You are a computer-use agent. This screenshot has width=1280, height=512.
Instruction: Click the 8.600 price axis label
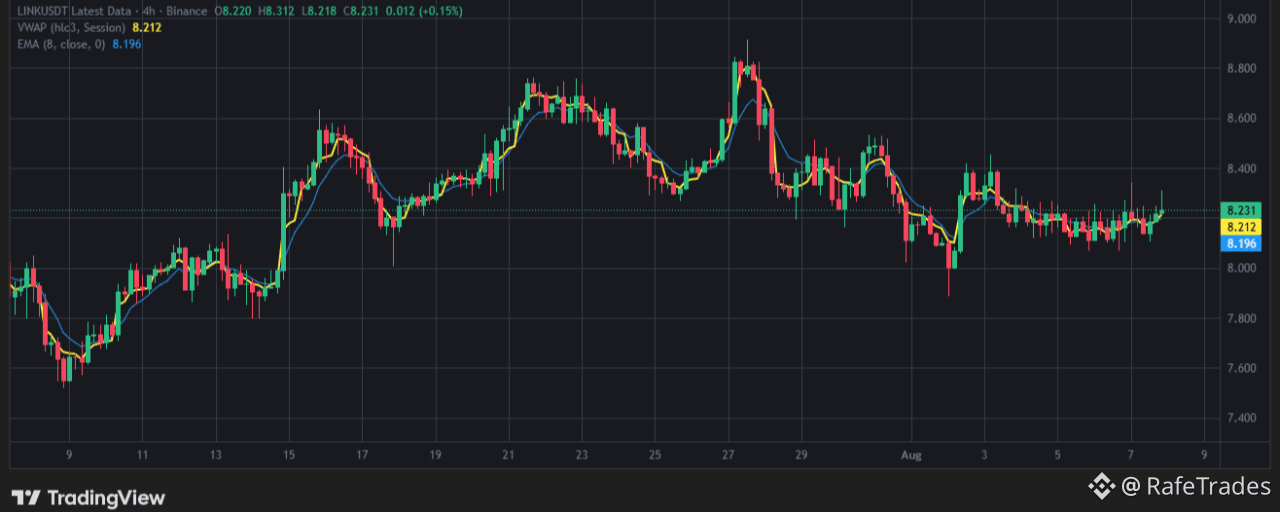[1240, 118]
